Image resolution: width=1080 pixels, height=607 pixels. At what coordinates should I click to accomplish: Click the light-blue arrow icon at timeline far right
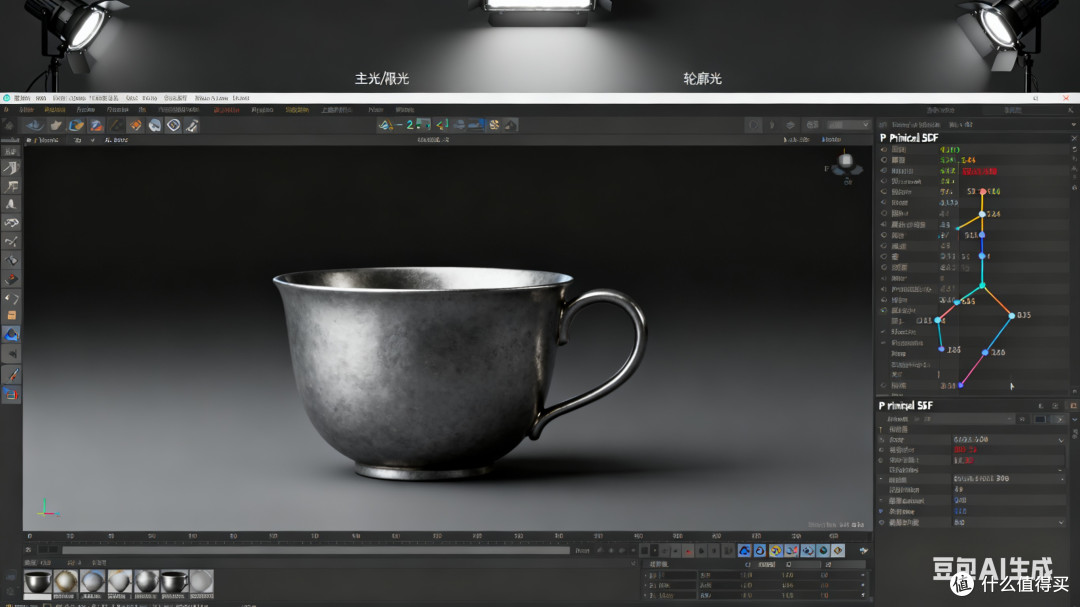pos(863,551)
